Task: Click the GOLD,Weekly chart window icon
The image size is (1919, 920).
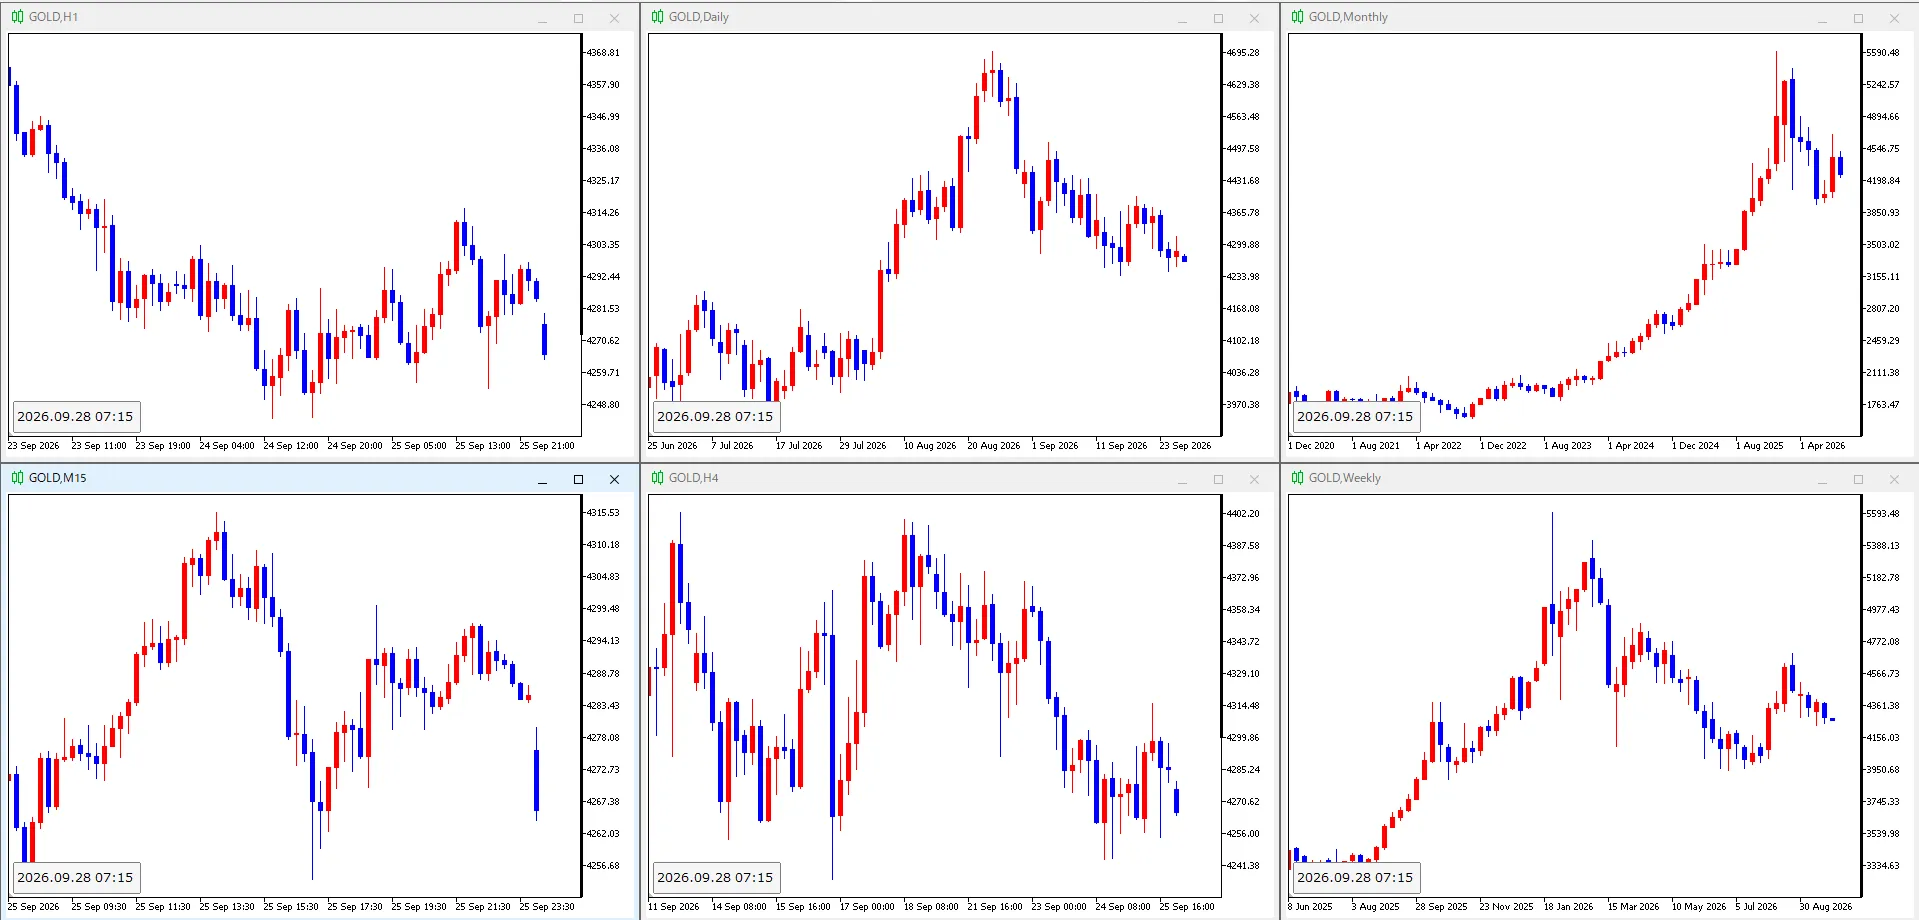Action: pos(1297,478)
